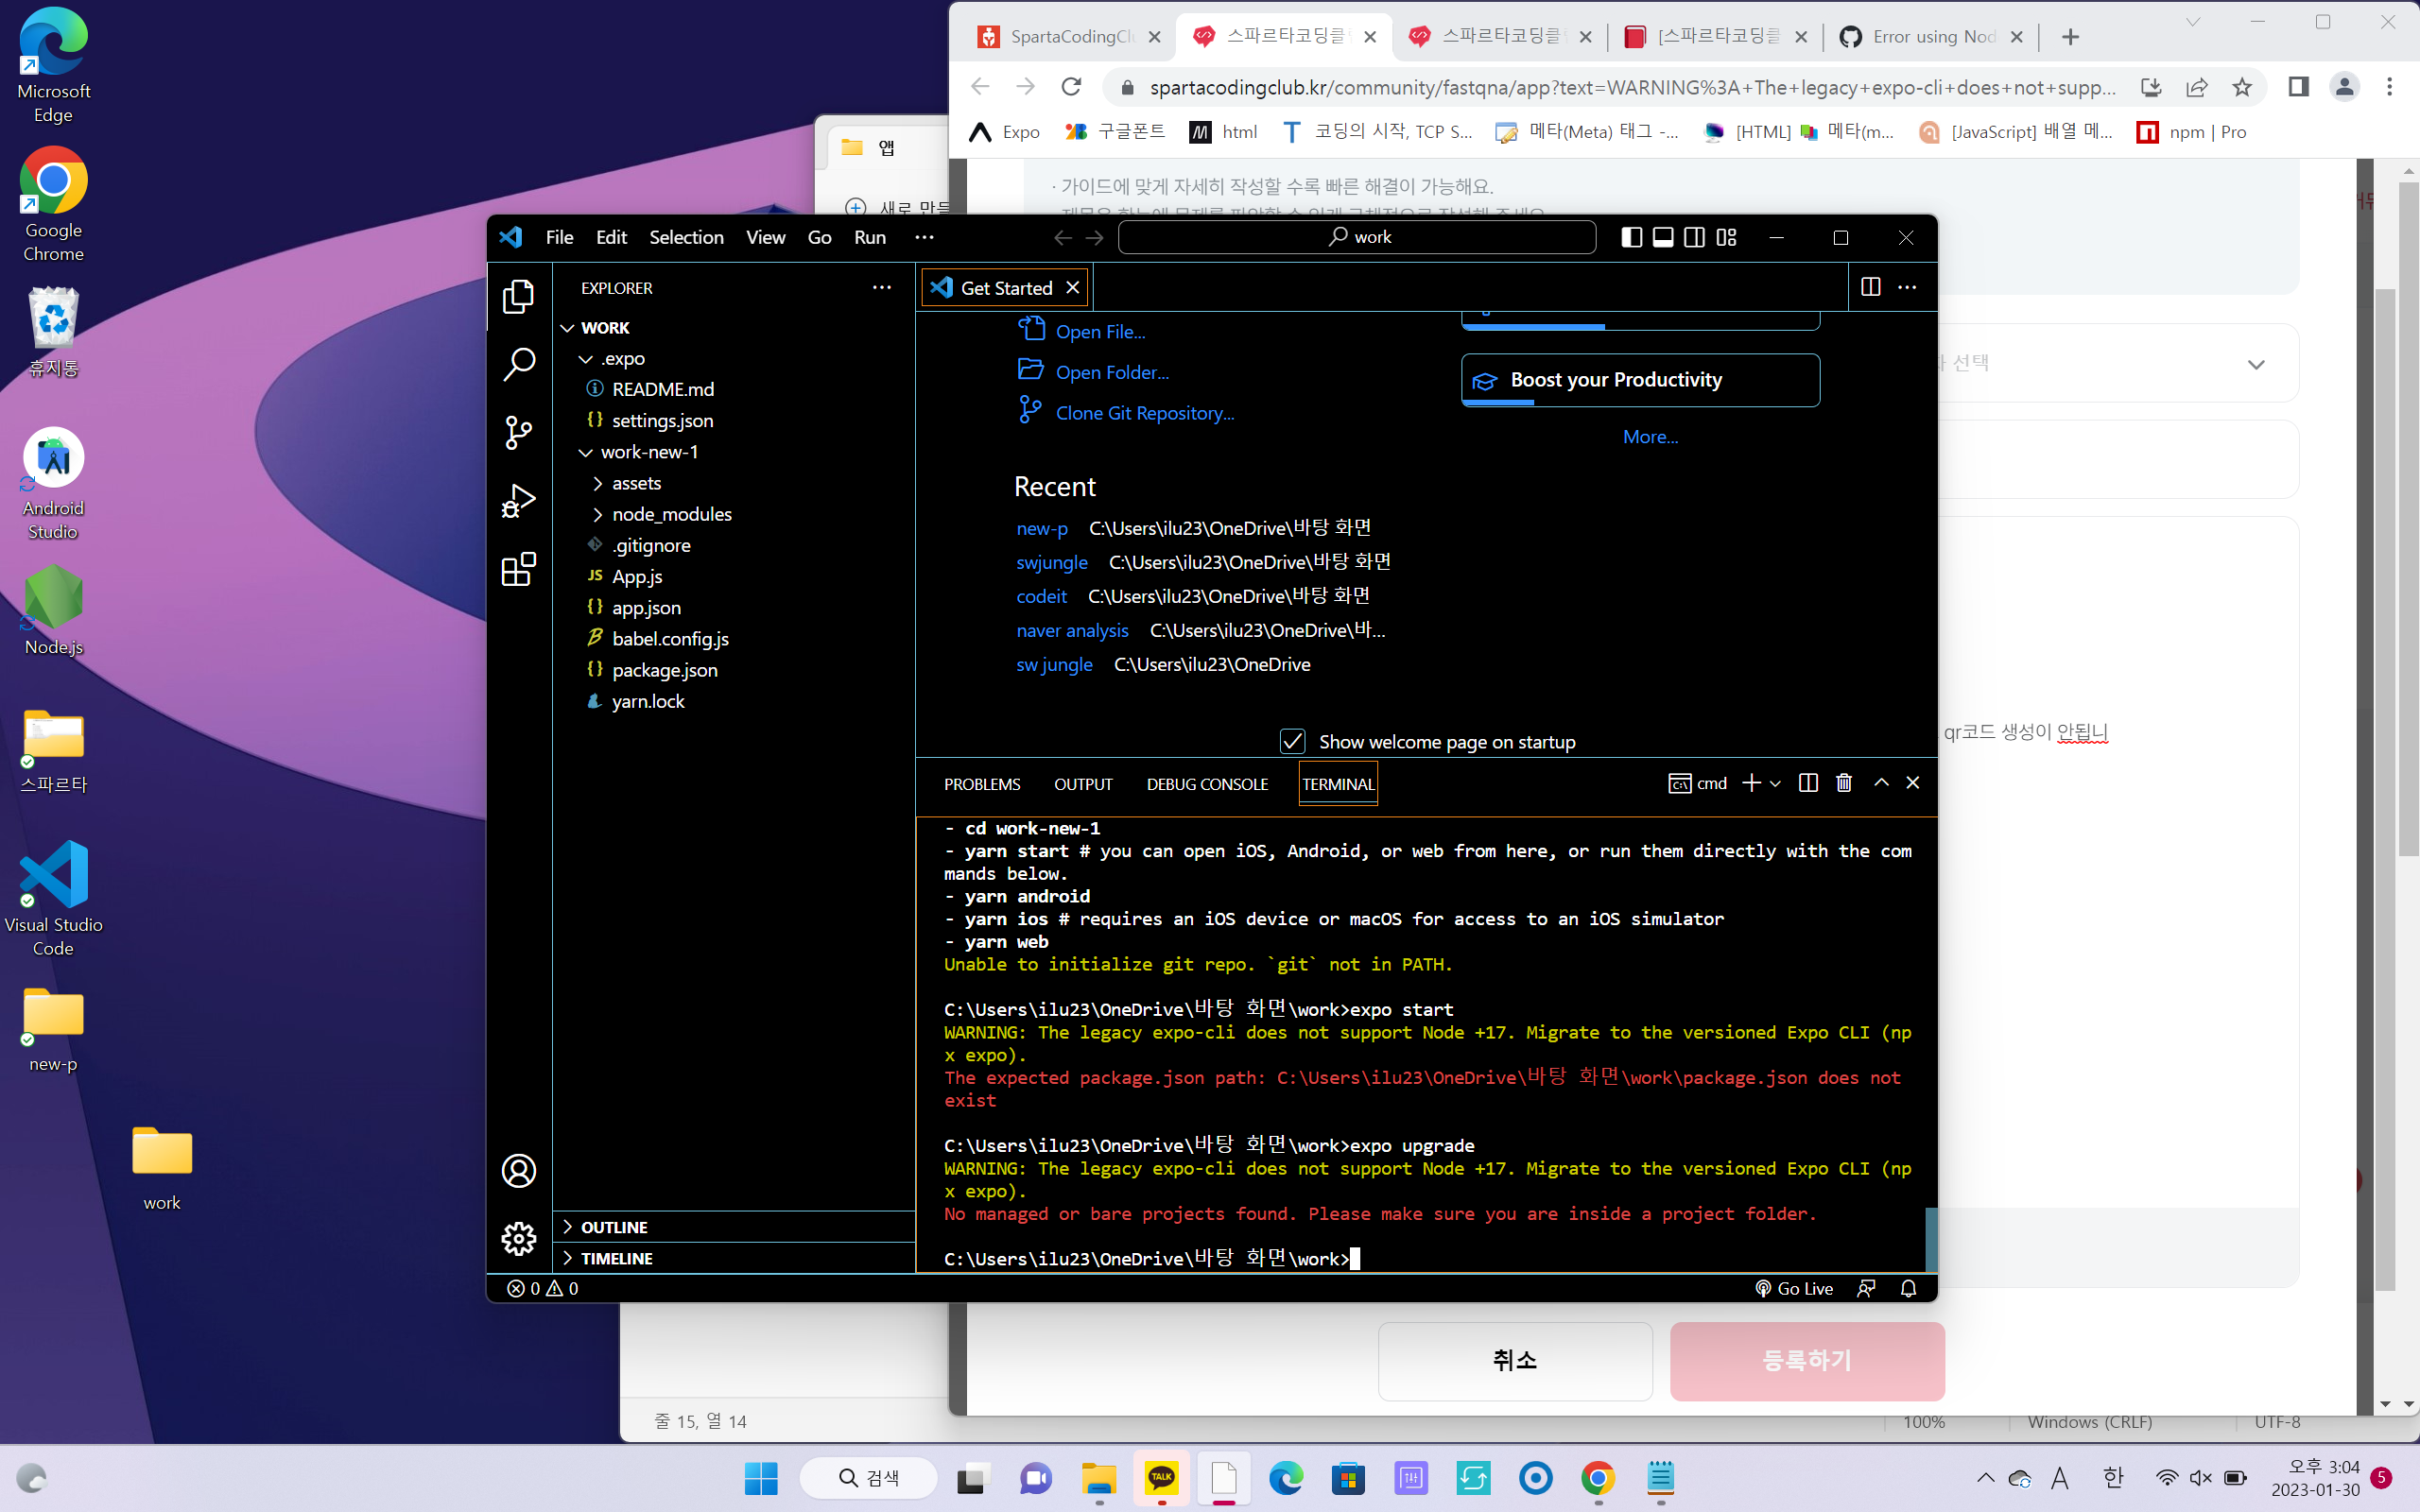The image size is (2420, 1512).
Task: Open KakaoTalk from the taskbar
Action: (1161, 1478)
